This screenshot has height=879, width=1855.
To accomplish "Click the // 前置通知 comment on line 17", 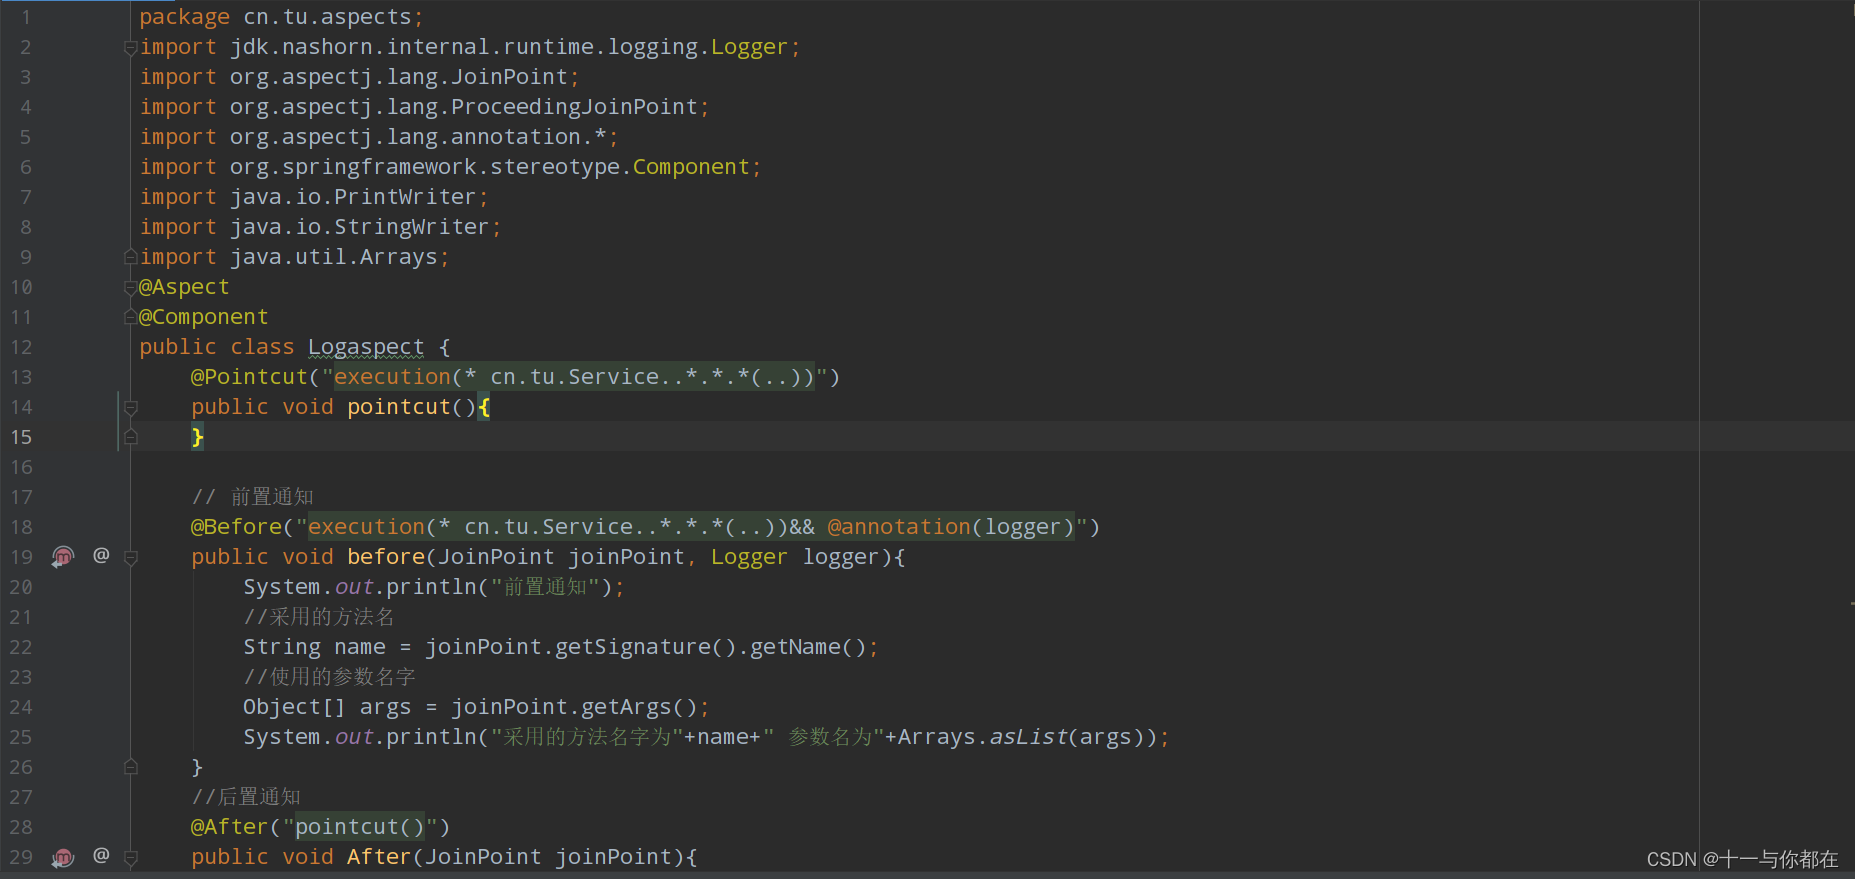I will click(x=252, y=497).
